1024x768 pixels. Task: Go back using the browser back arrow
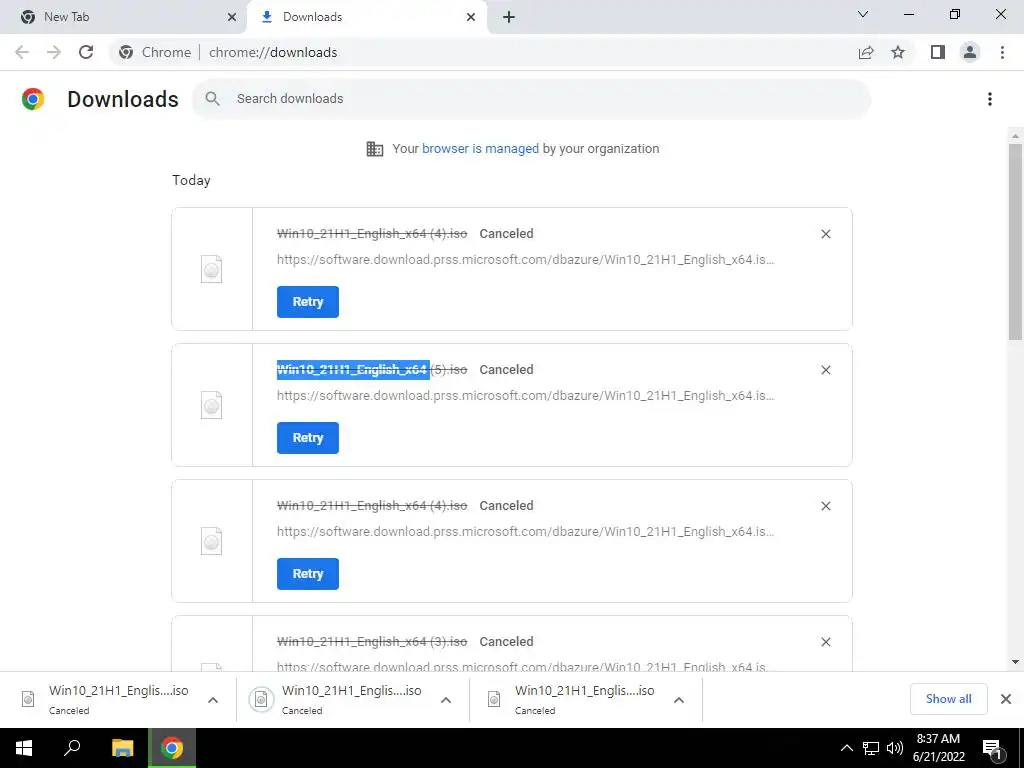pos(22,52)
